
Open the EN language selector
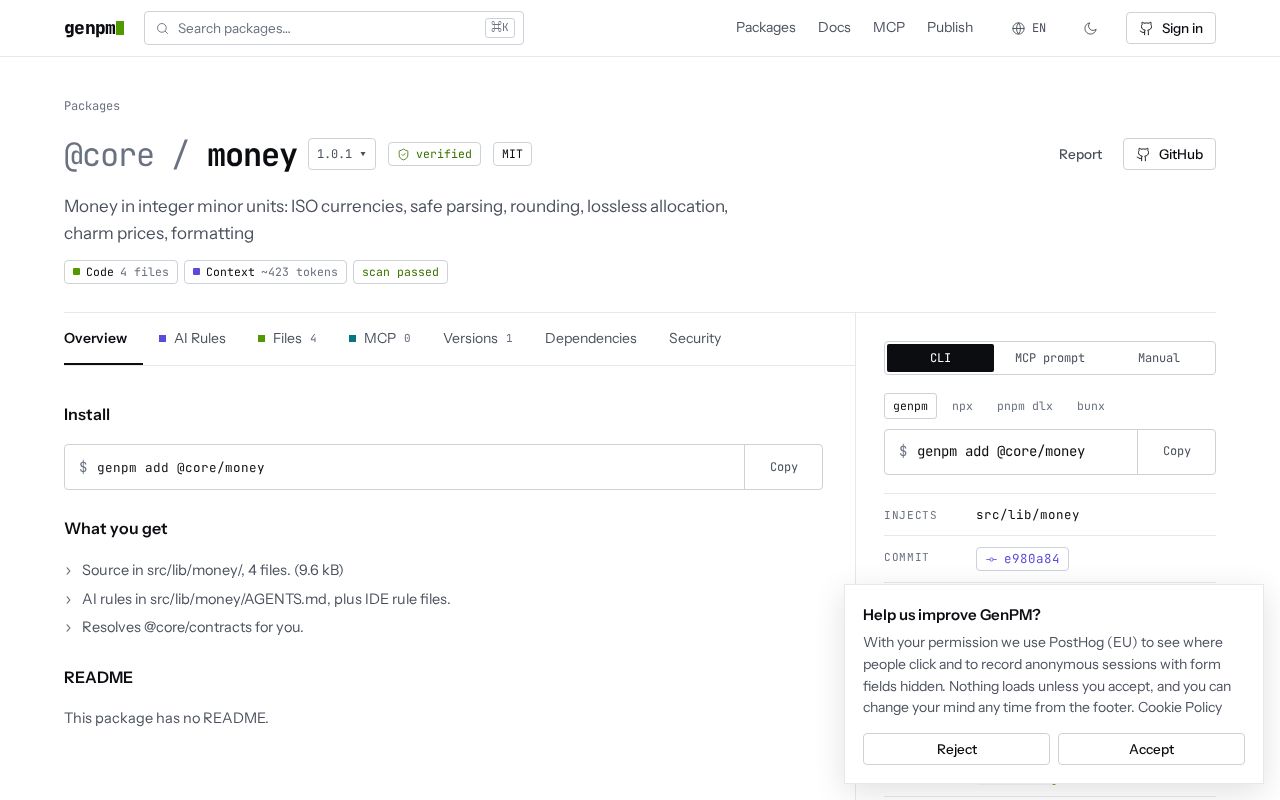point(1029,28)
